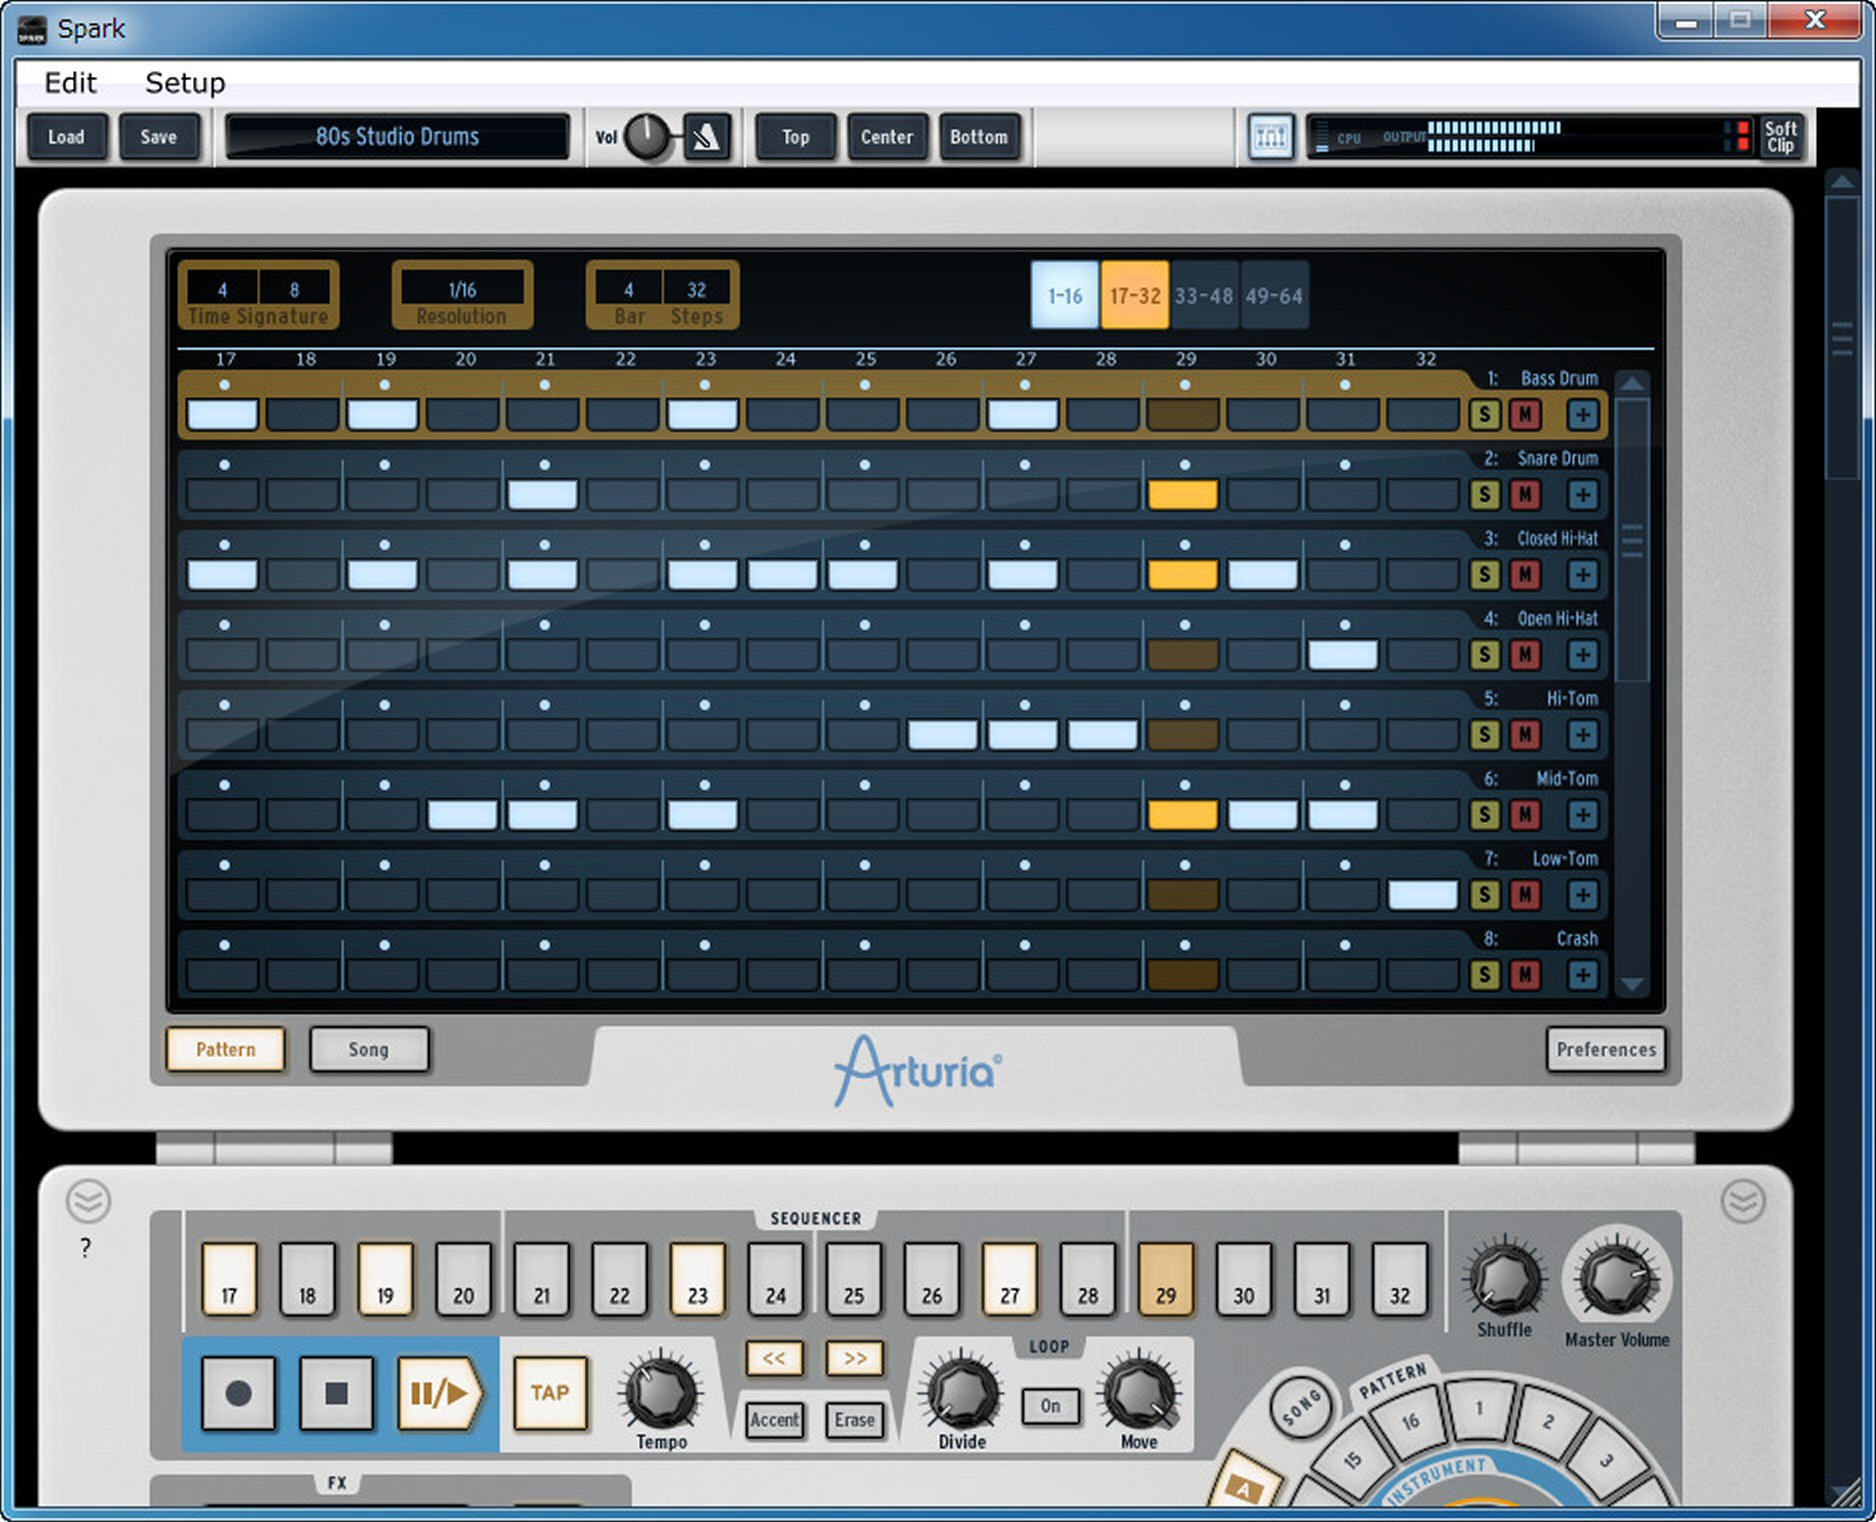Solo the Crash track
Image resolution: width=1876 pixels, height=1522 pixels.
[x=1485, y=974]
